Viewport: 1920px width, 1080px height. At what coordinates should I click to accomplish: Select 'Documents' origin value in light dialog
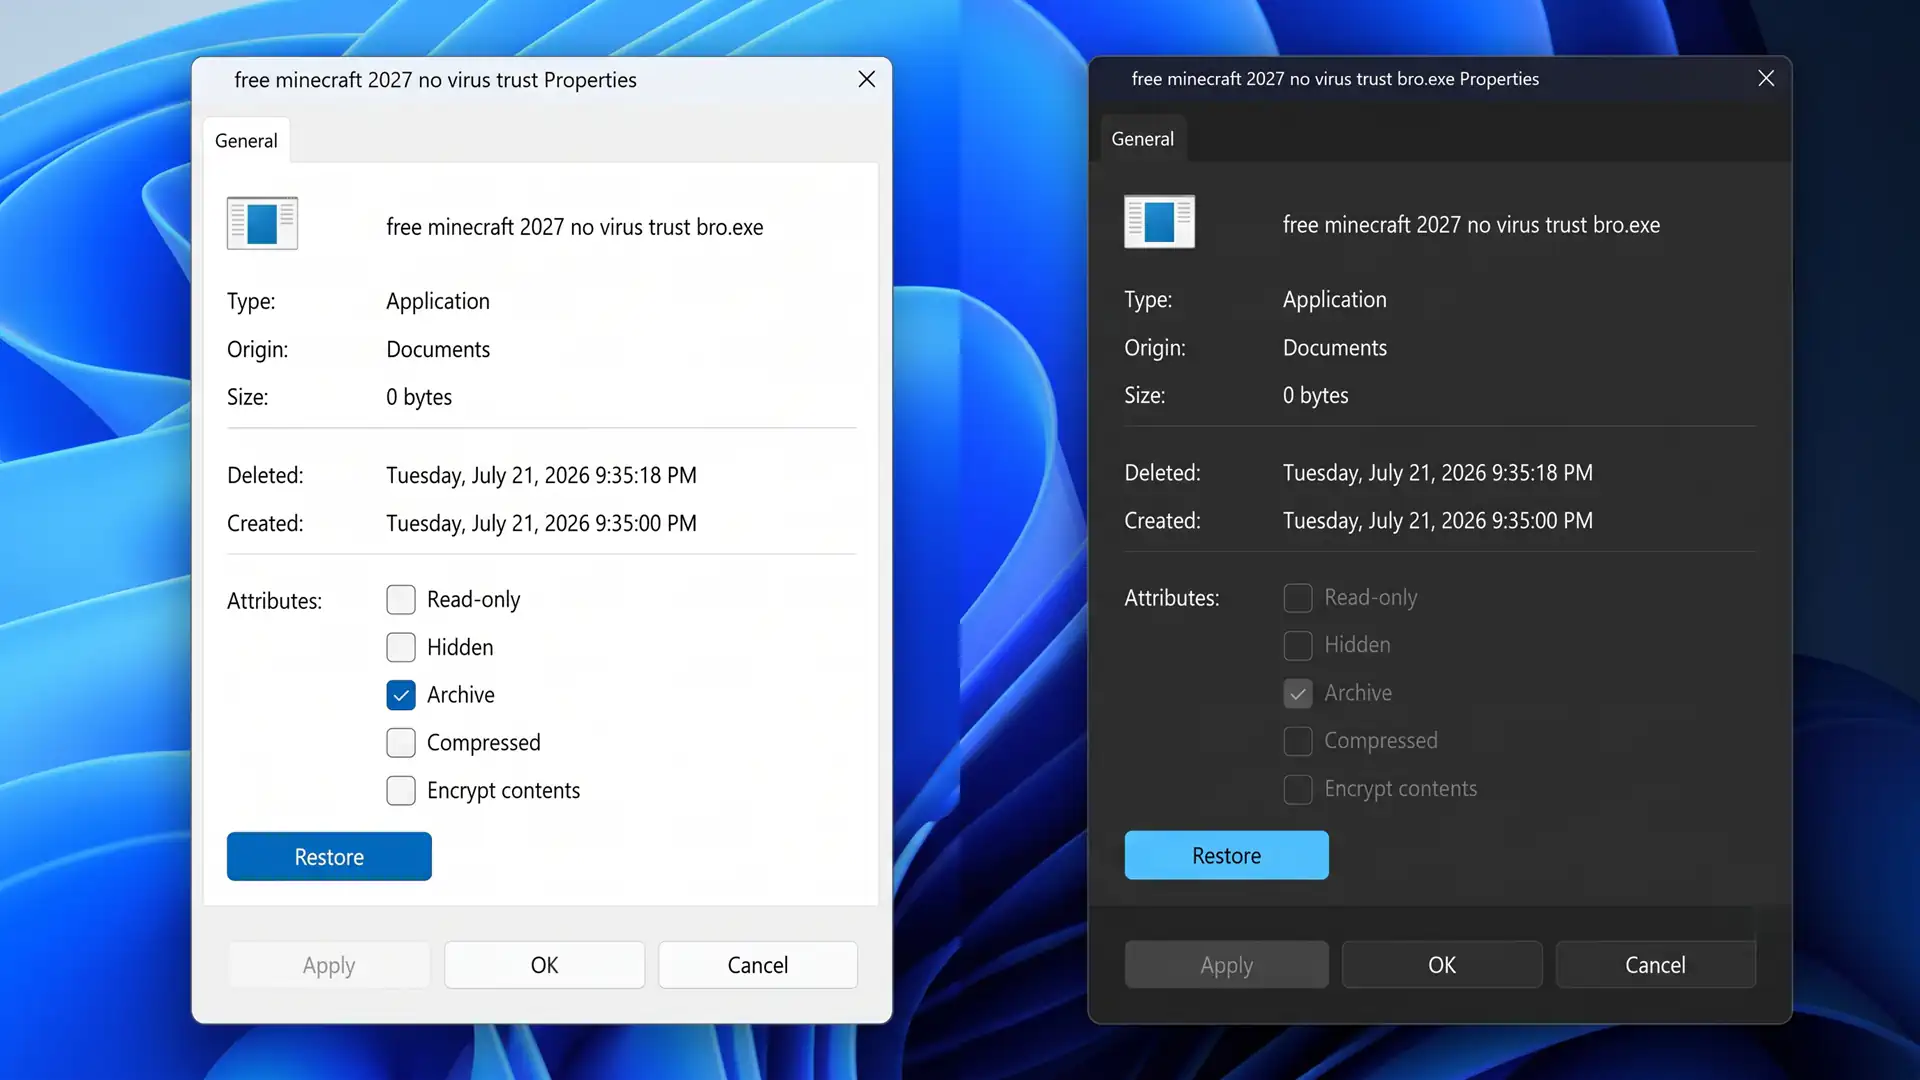pos(438,349)
